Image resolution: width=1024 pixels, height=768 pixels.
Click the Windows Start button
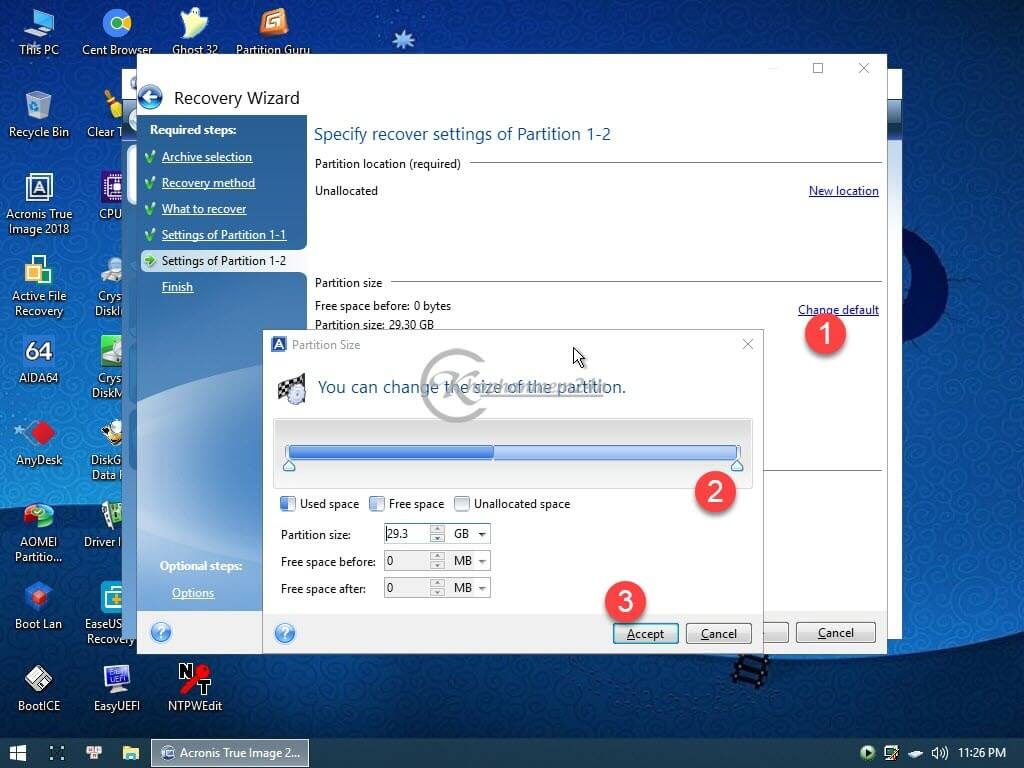pyautogui.click(x=18, y=752)
